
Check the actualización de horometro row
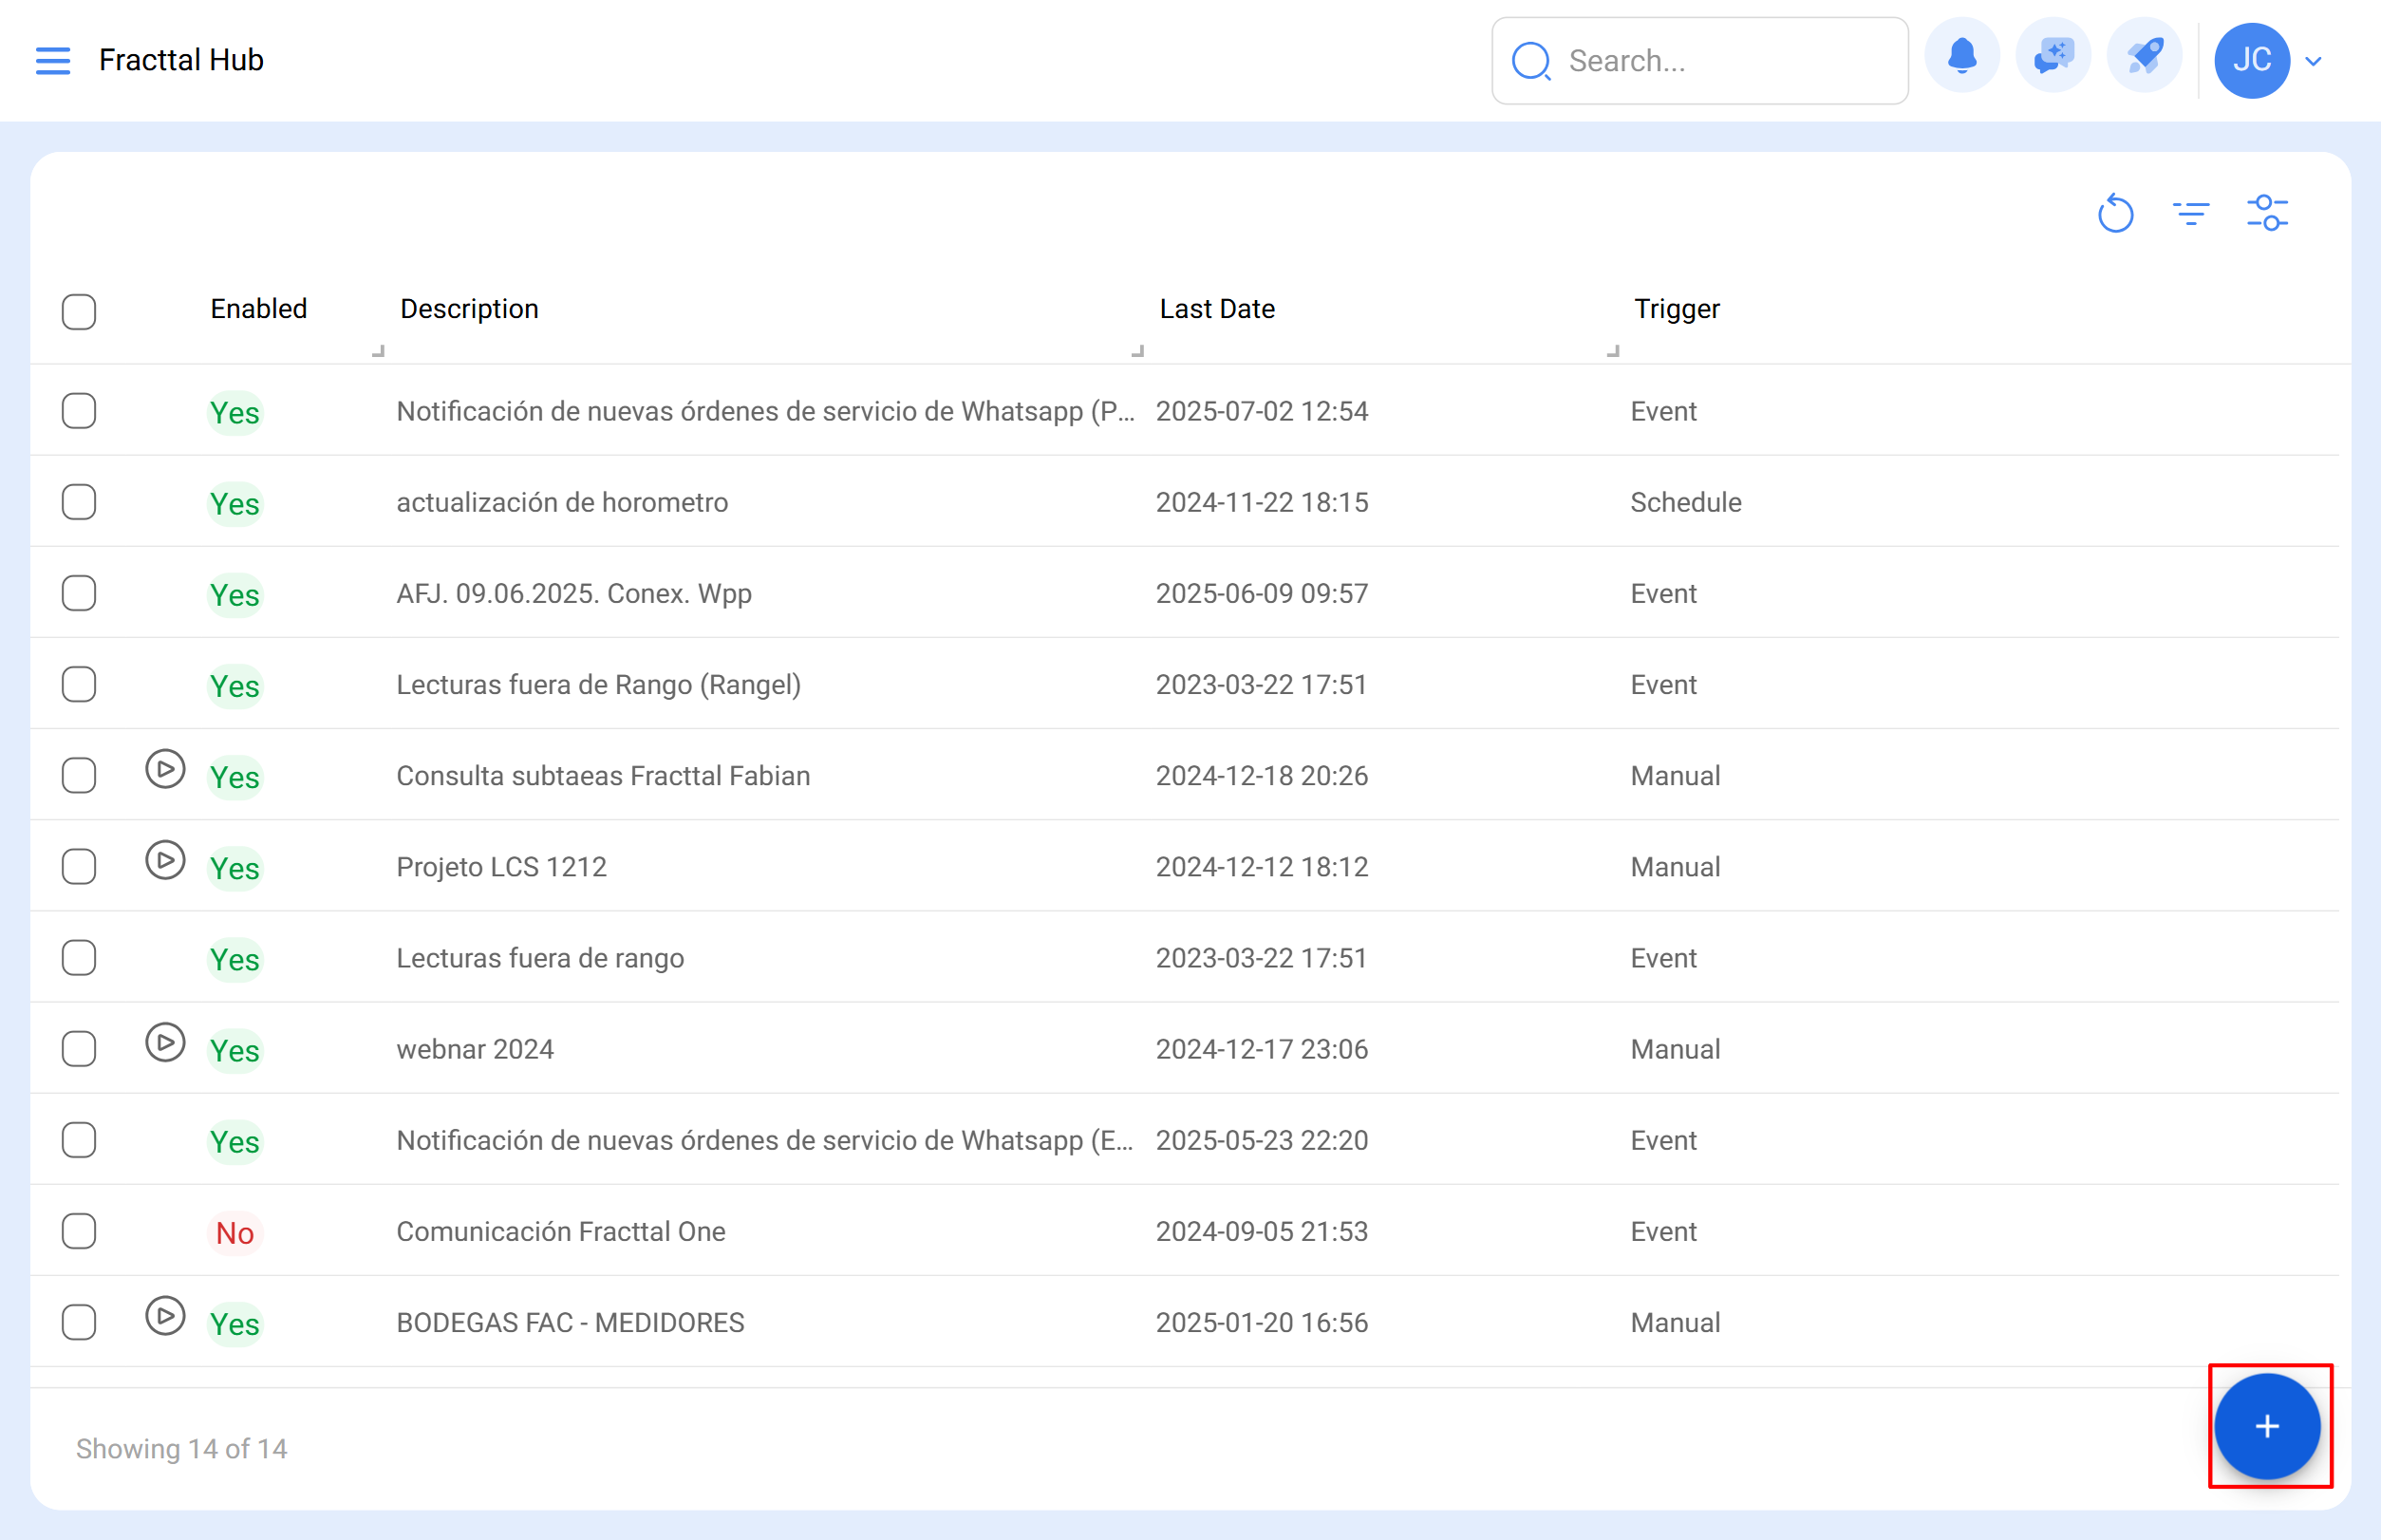click(79, 502)
